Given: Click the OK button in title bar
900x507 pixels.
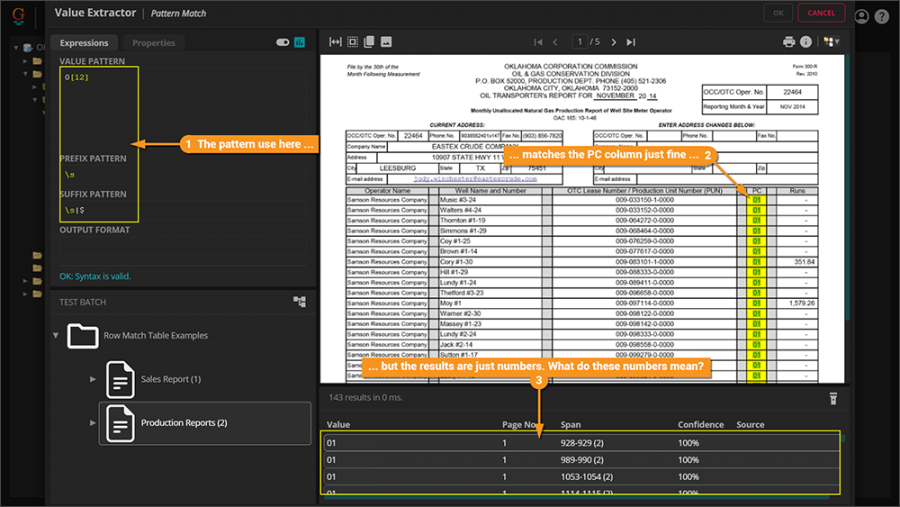Looking at the screenshot, I should 777,13.
